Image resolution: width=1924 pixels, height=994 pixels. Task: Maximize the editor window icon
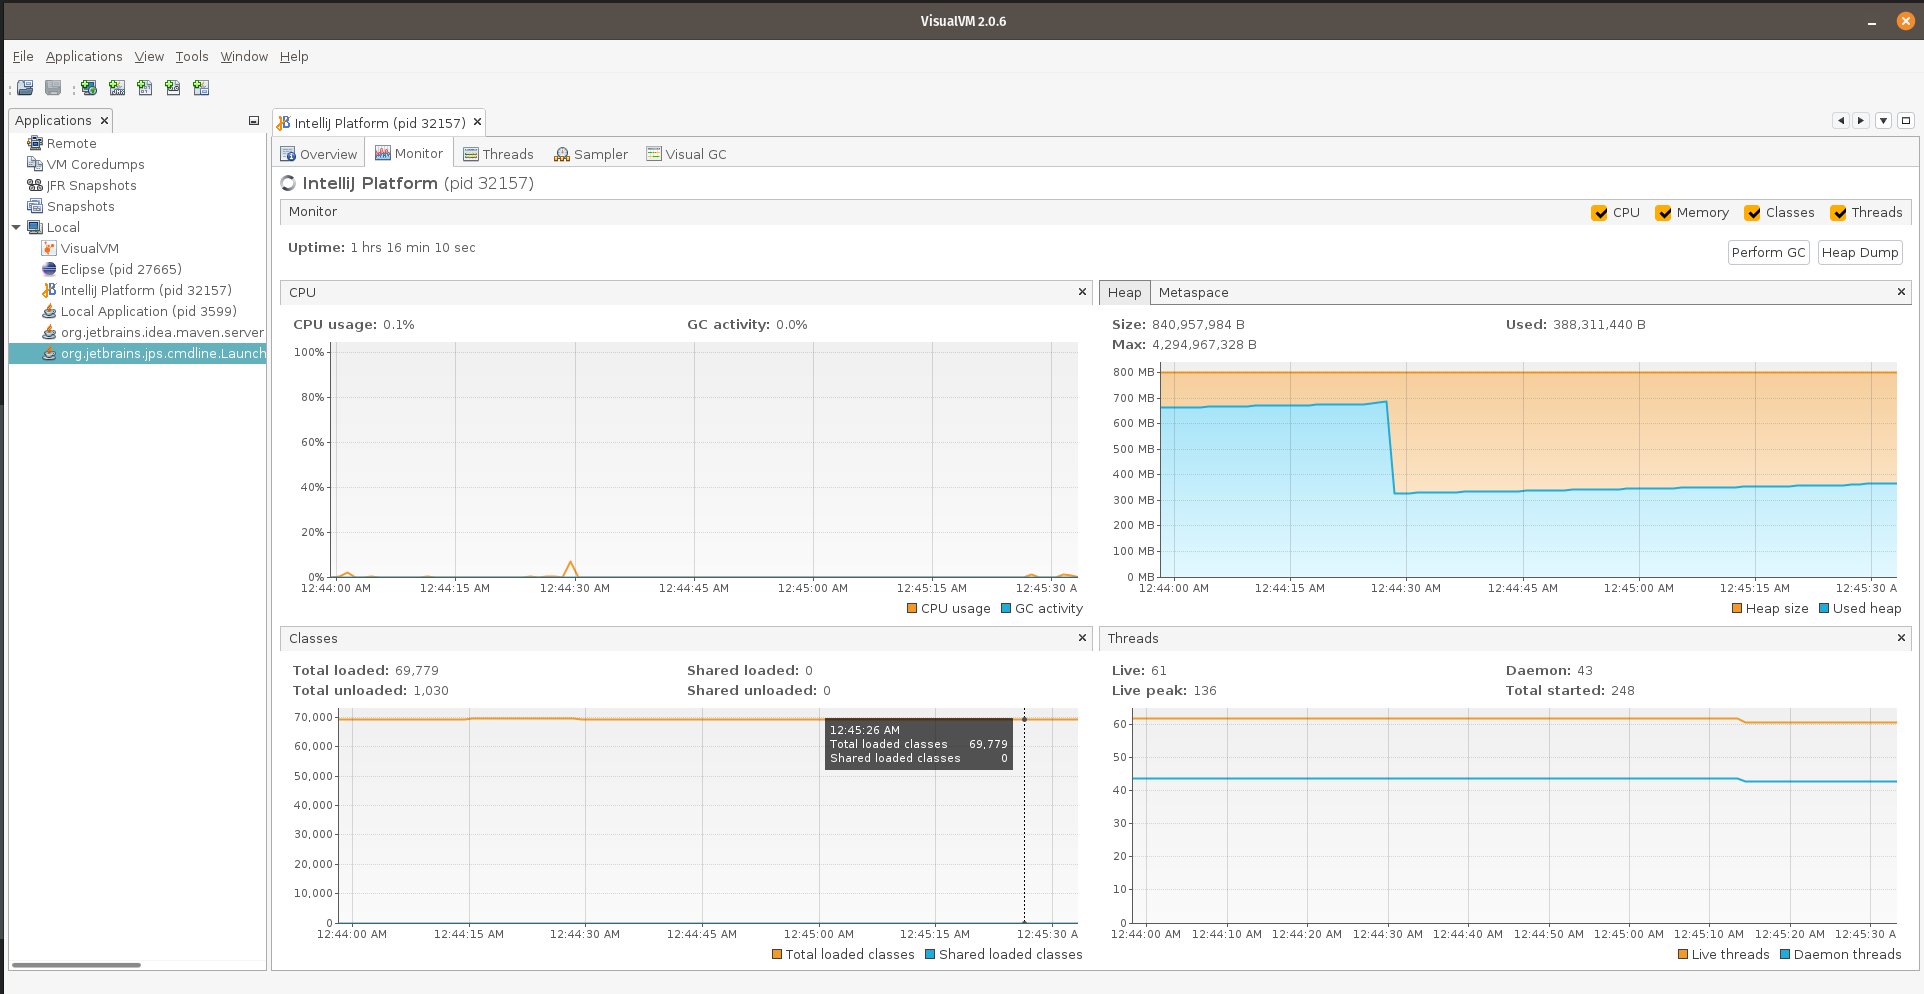point(1906,121)
